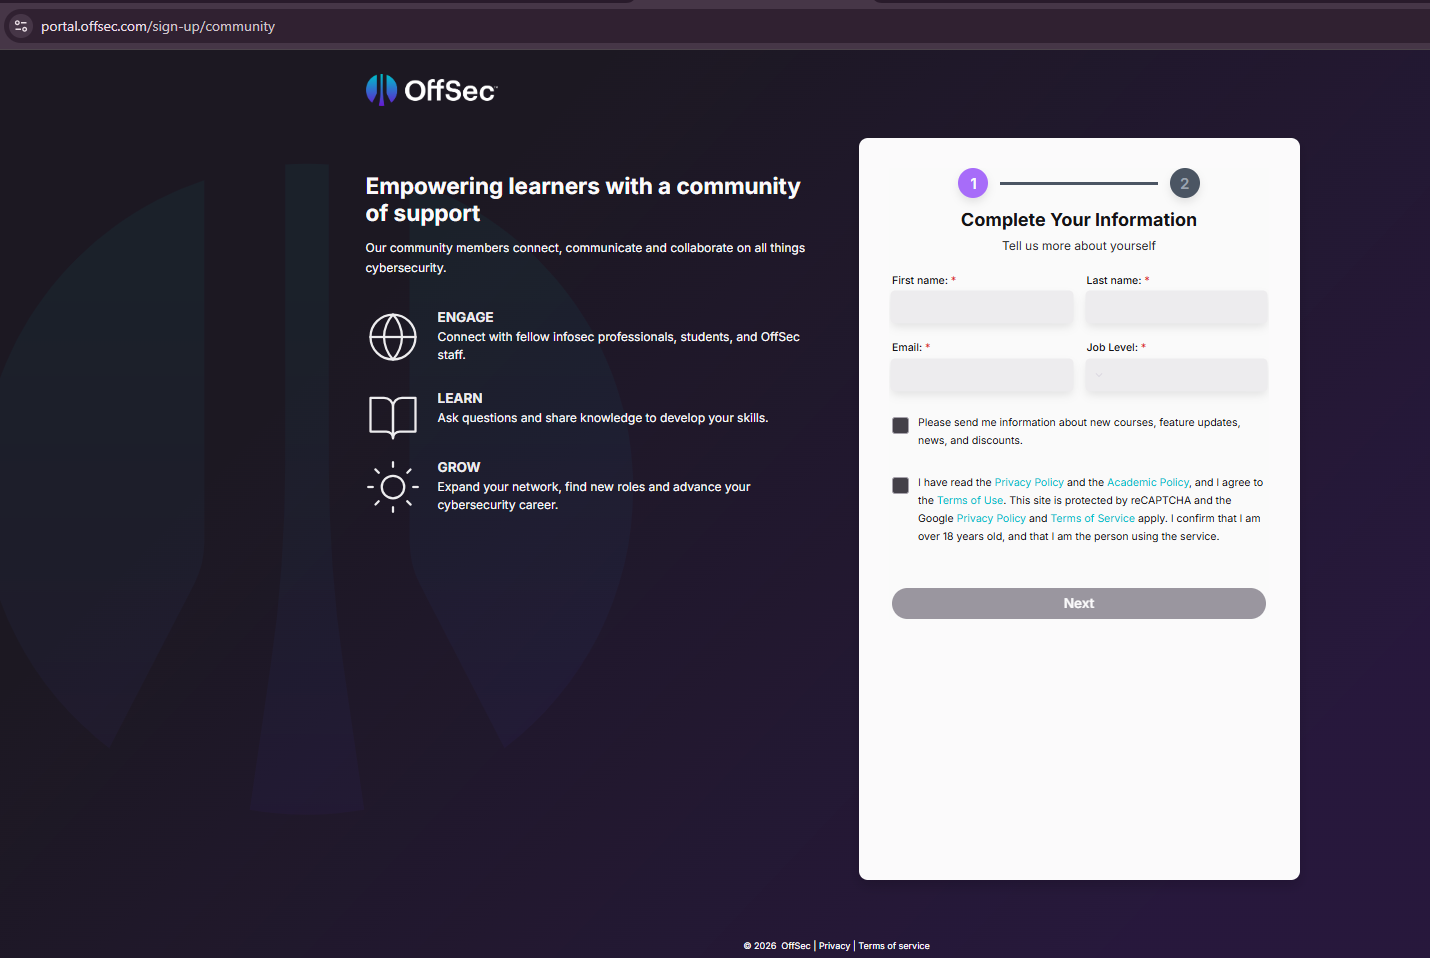This screenshot has height=958, width=1430.
Task: Click inside the First name input field
Action: tap(981, 308)
